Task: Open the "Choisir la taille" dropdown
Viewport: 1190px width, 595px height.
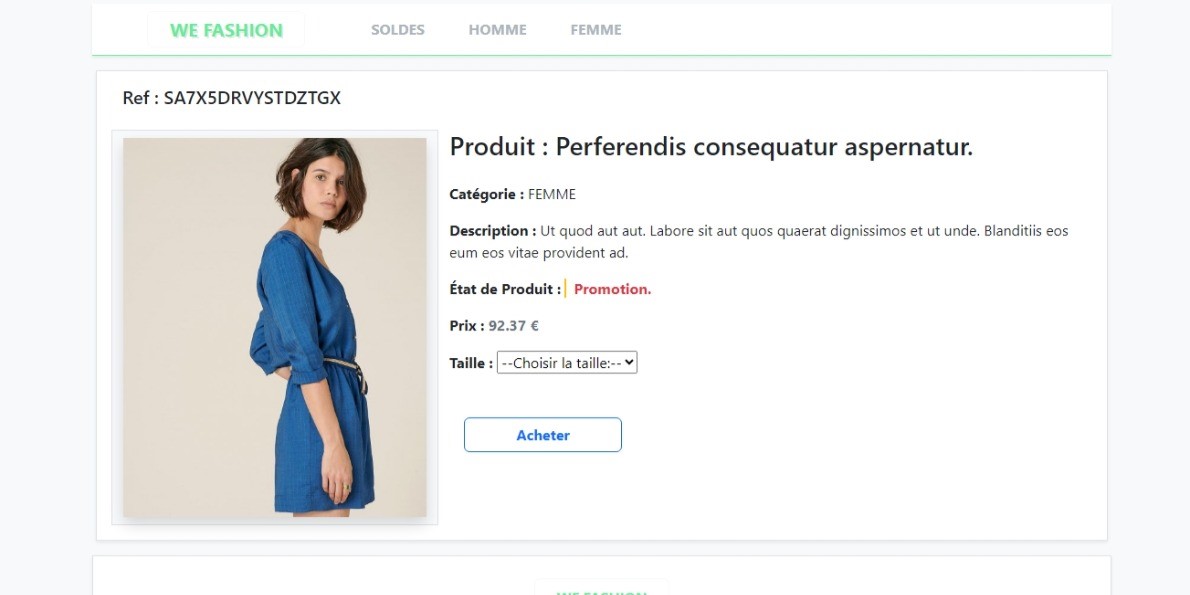Action: pos(567,362)
